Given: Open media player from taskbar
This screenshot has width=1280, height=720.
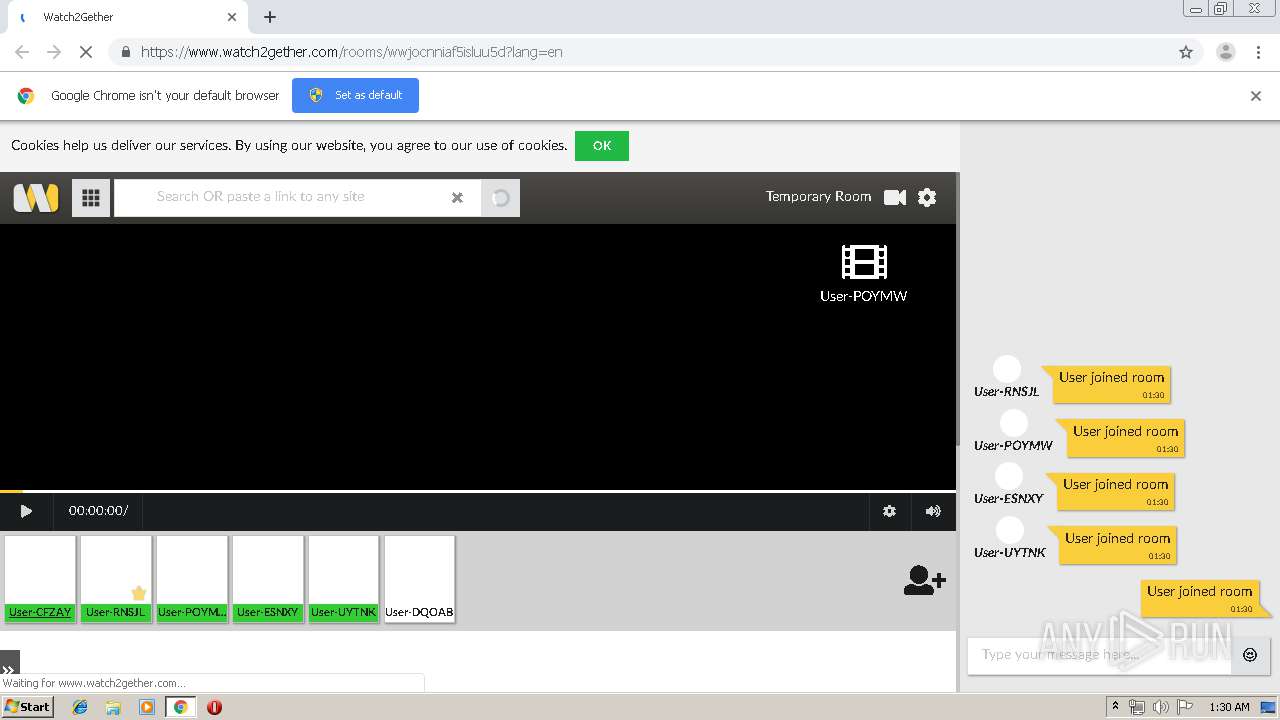Looking at the screenshot, I should pos(147,707).
